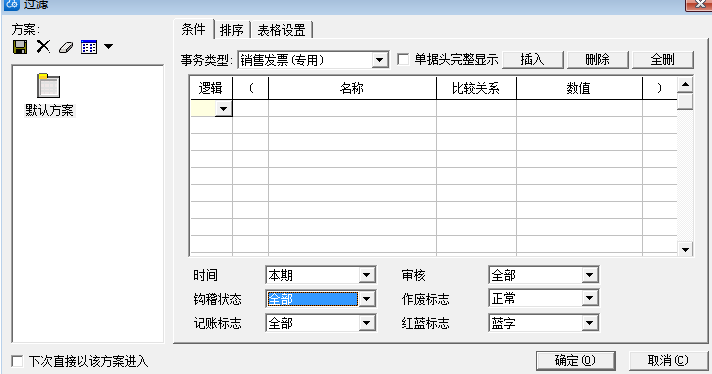Viewport: 712px width, 374px height.
Task: Click the 全删 button
Action: point(663,59)
